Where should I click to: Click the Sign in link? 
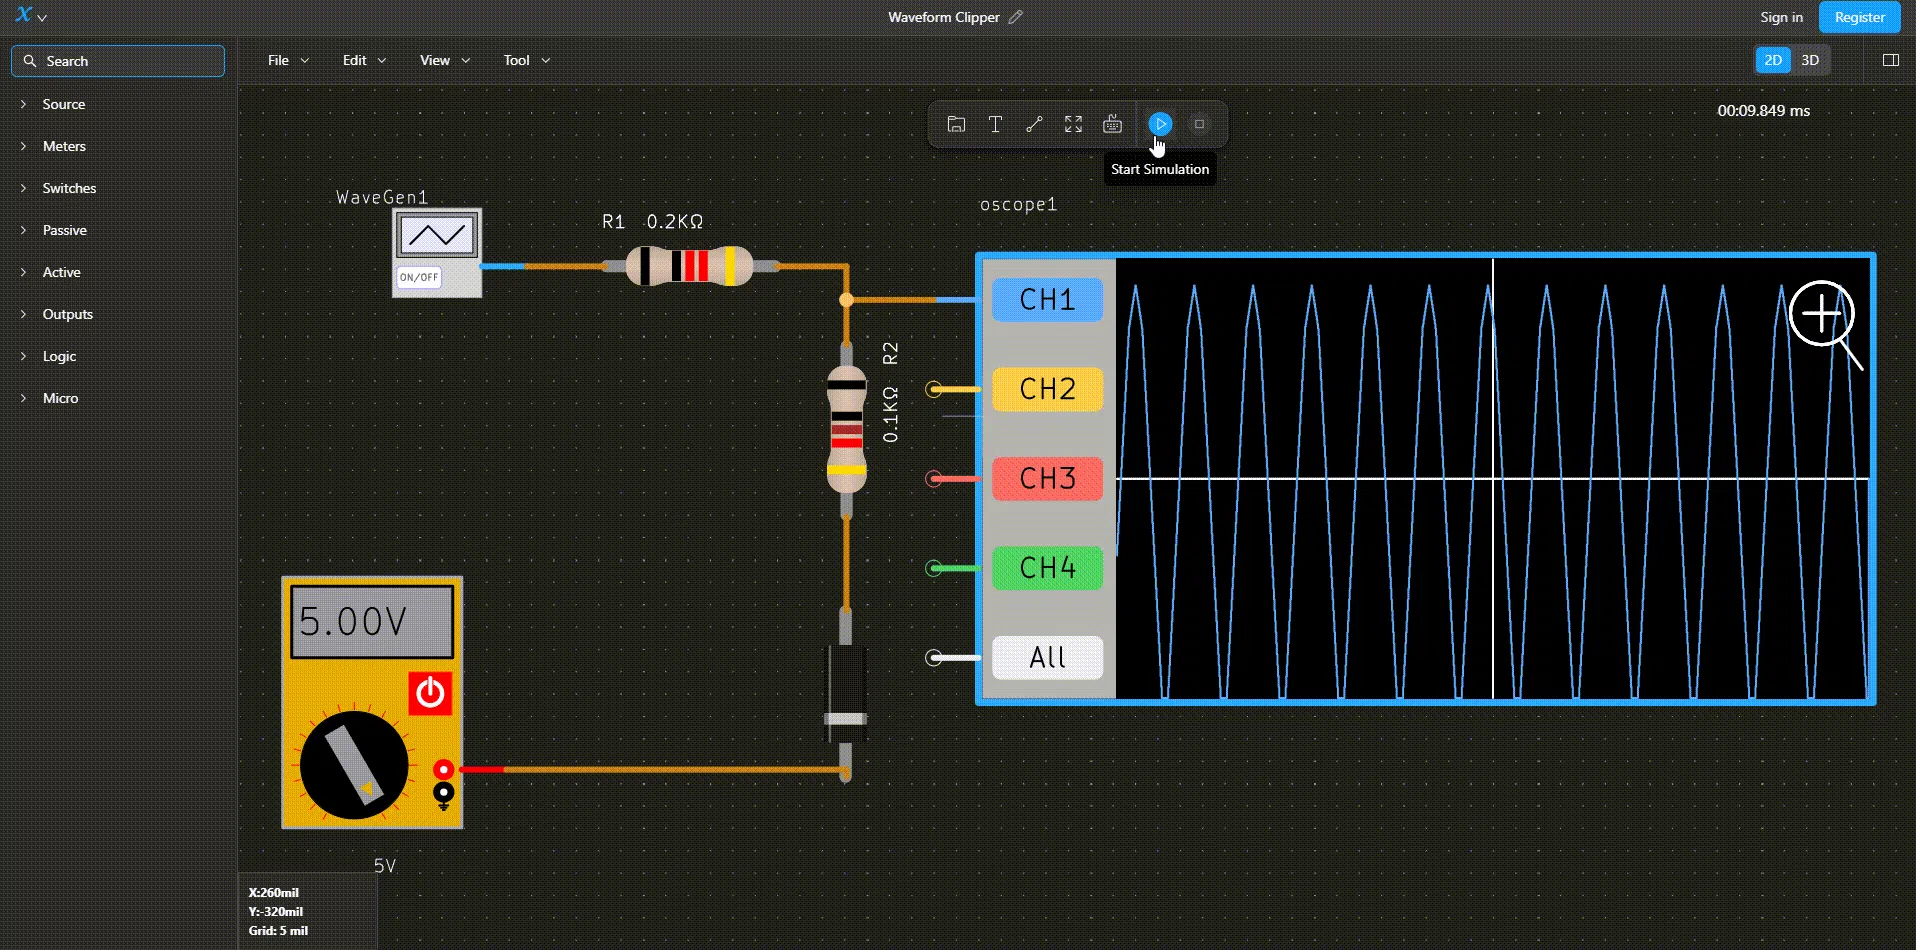tap(1781, 17)
